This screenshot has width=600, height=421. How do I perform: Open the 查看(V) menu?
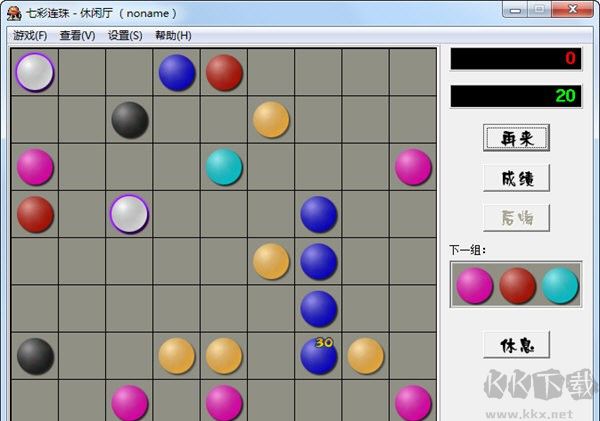77,36
